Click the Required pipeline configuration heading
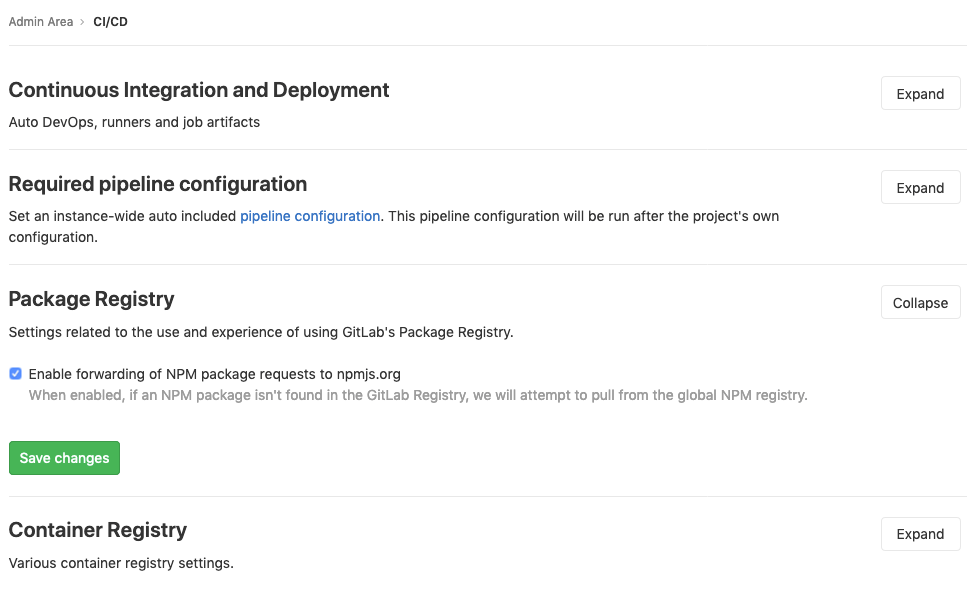The image size is (977, 596). 157,184
